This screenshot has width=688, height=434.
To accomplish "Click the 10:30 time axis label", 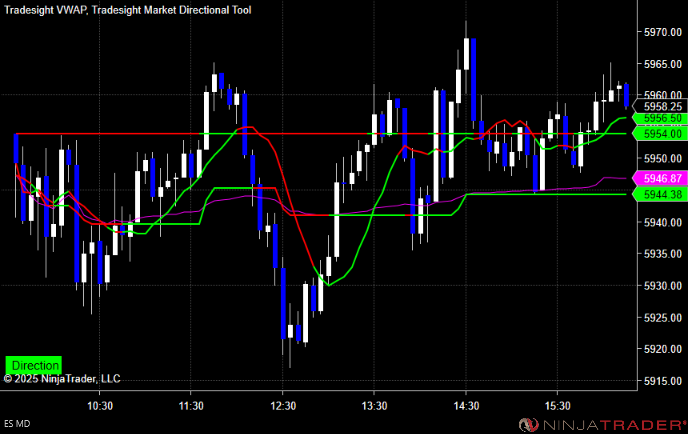I will 100,405.
